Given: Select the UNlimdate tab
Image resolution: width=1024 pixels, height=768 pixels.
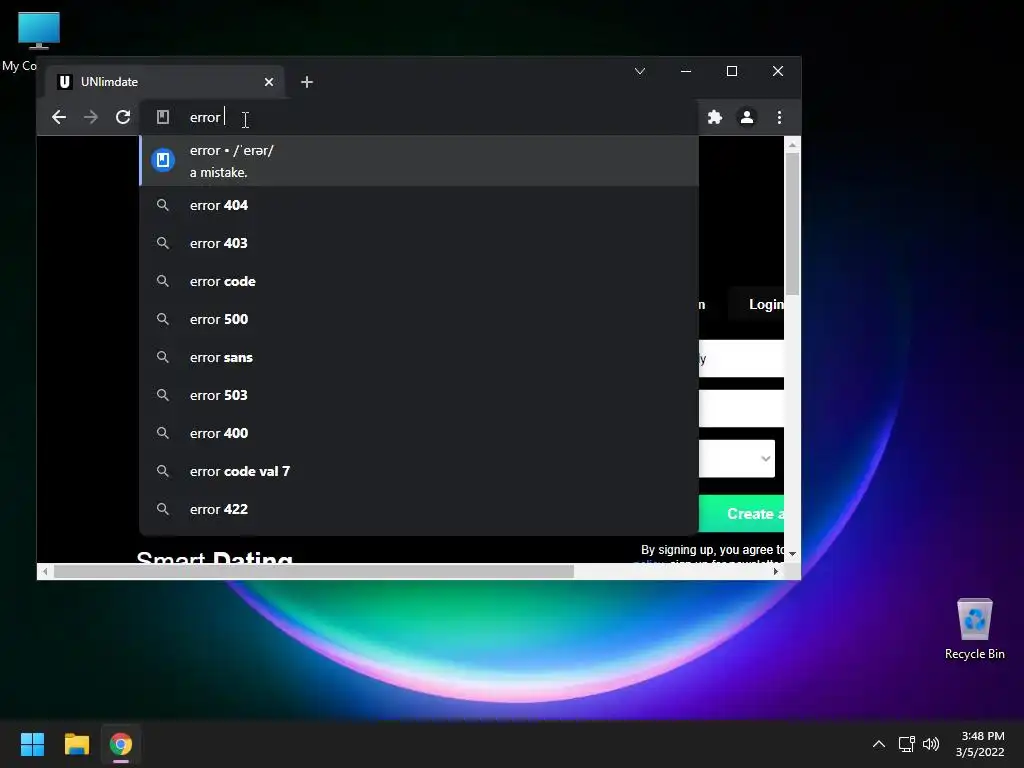Looking at the screenshot, I should (165, 82).
